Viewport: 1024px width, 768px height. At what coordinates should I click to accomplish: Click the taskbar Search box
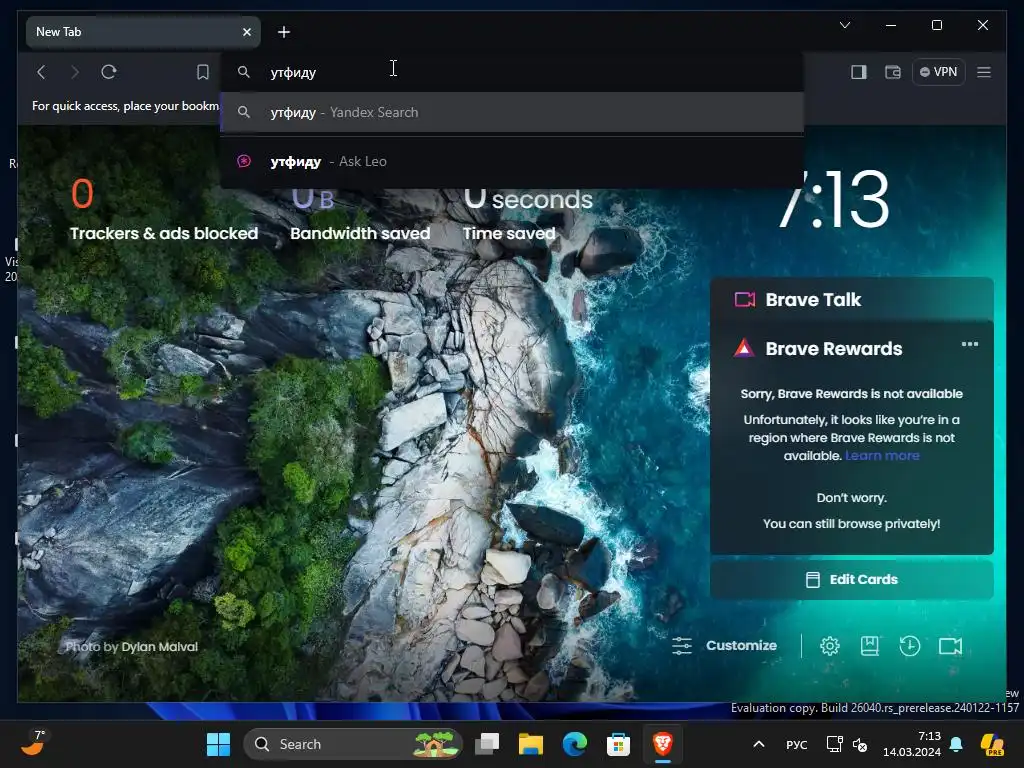tap(353, 744)
